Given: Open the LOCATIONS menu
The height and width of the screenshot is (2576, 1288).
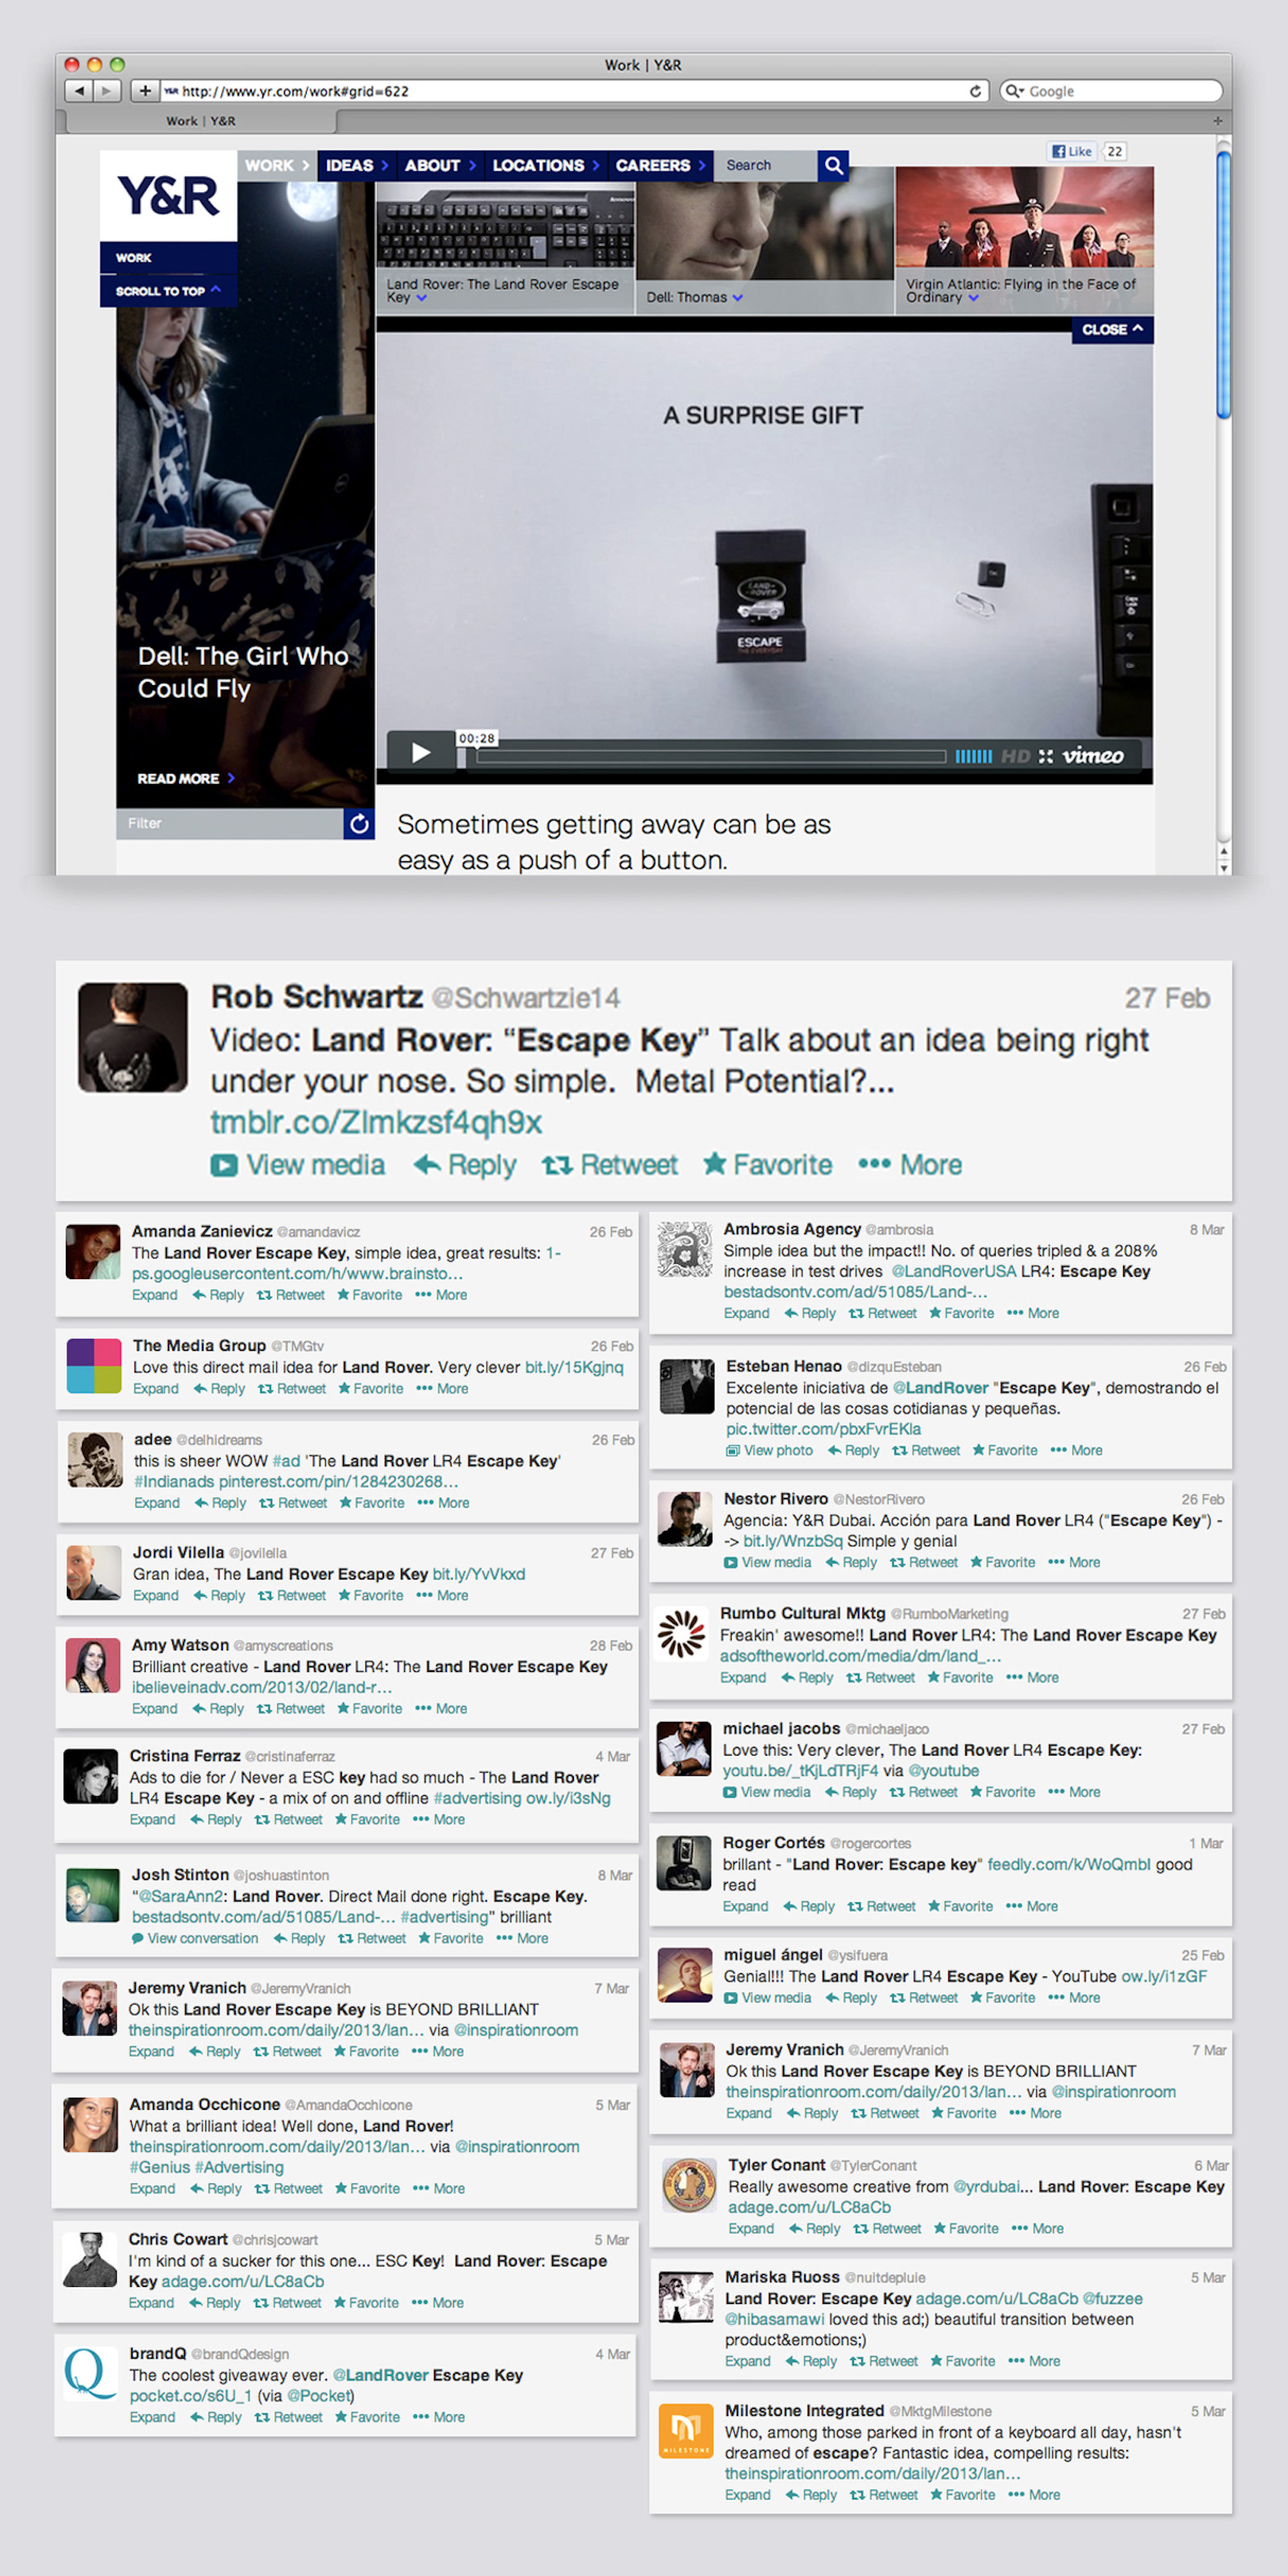Looking at the screenshot, I should point(545,165).
